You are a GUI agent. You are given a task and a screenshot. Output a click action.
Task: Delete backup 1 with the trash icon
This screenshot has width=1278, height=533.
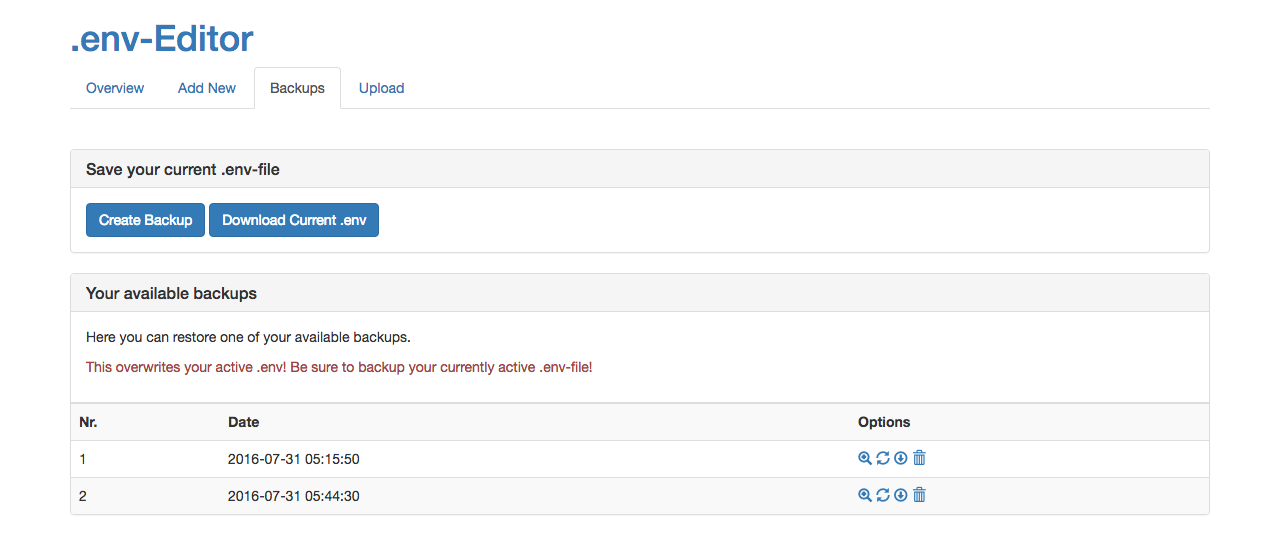pyautogui.click(x=920, y=458)
